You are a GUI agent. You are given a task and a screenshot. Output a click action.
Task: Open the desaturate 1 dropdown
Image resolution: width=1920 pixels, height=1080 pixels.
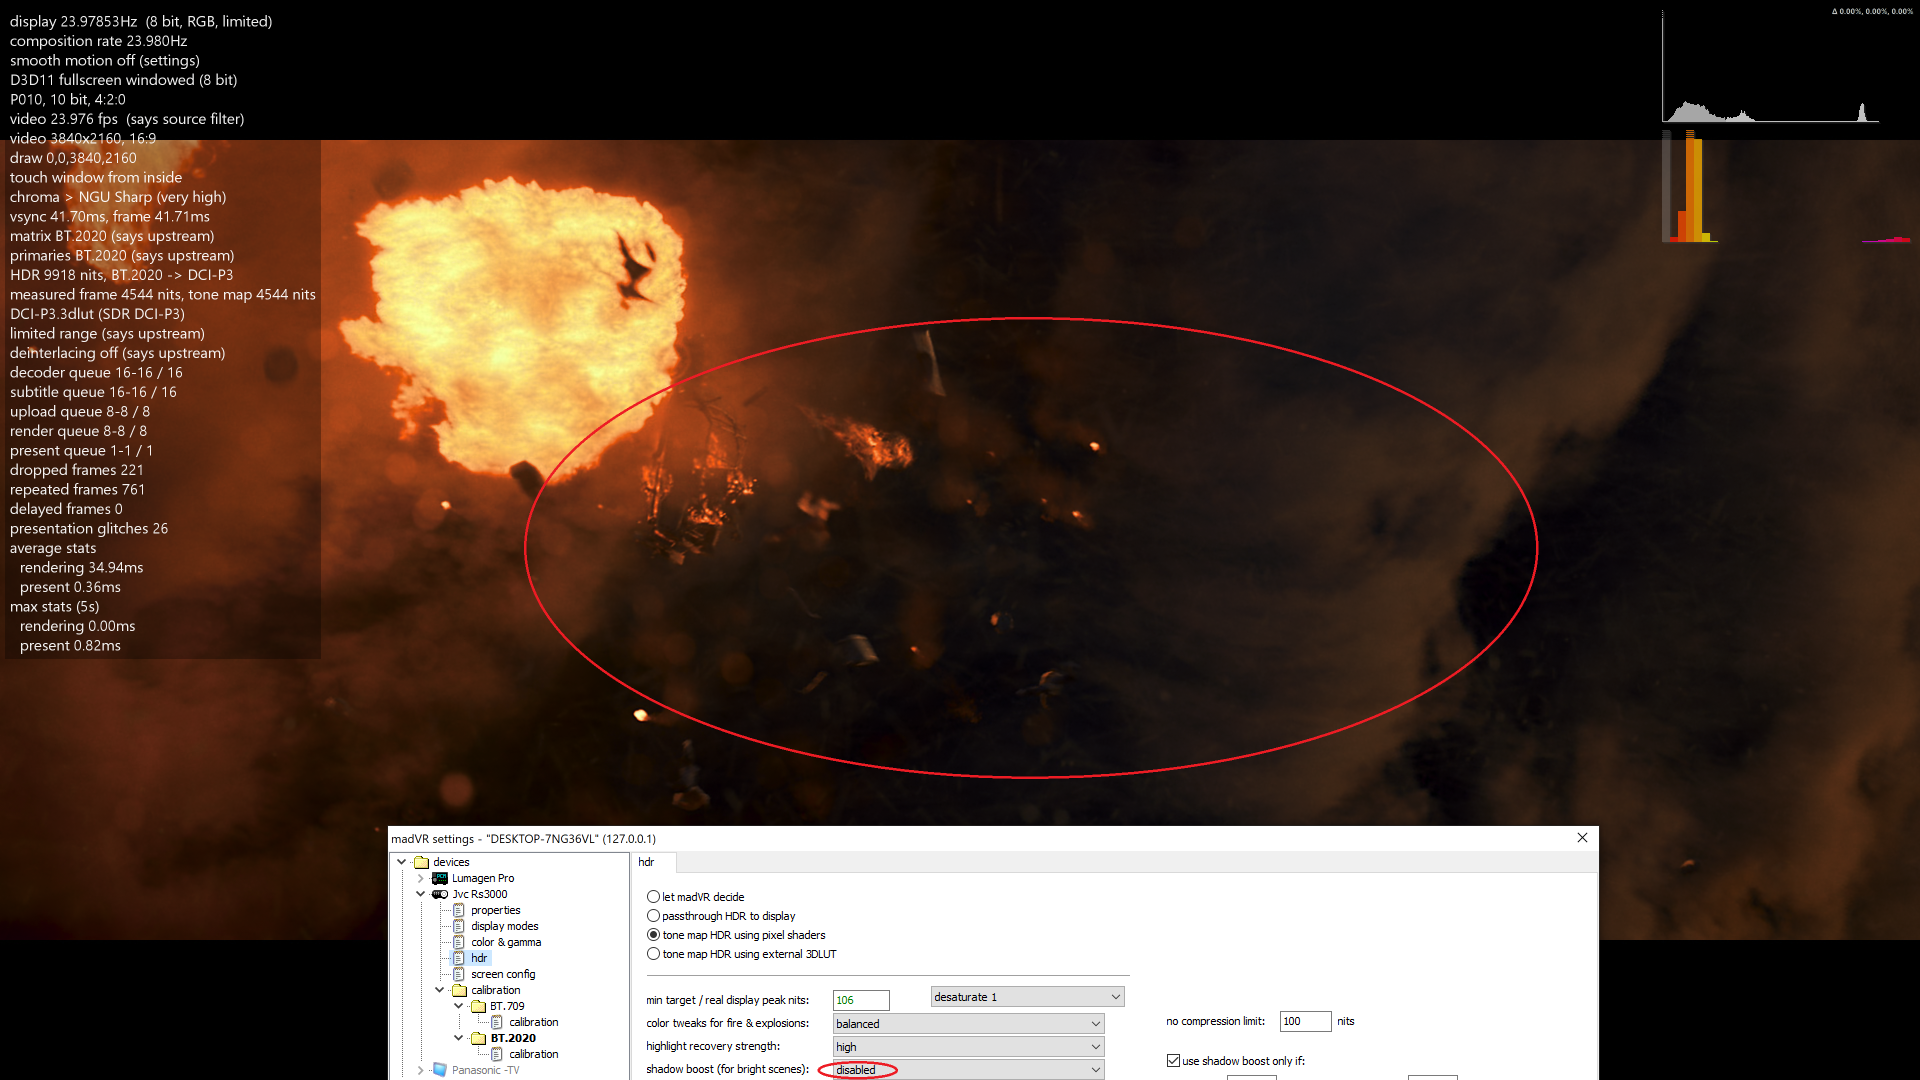coord(1027,997)
